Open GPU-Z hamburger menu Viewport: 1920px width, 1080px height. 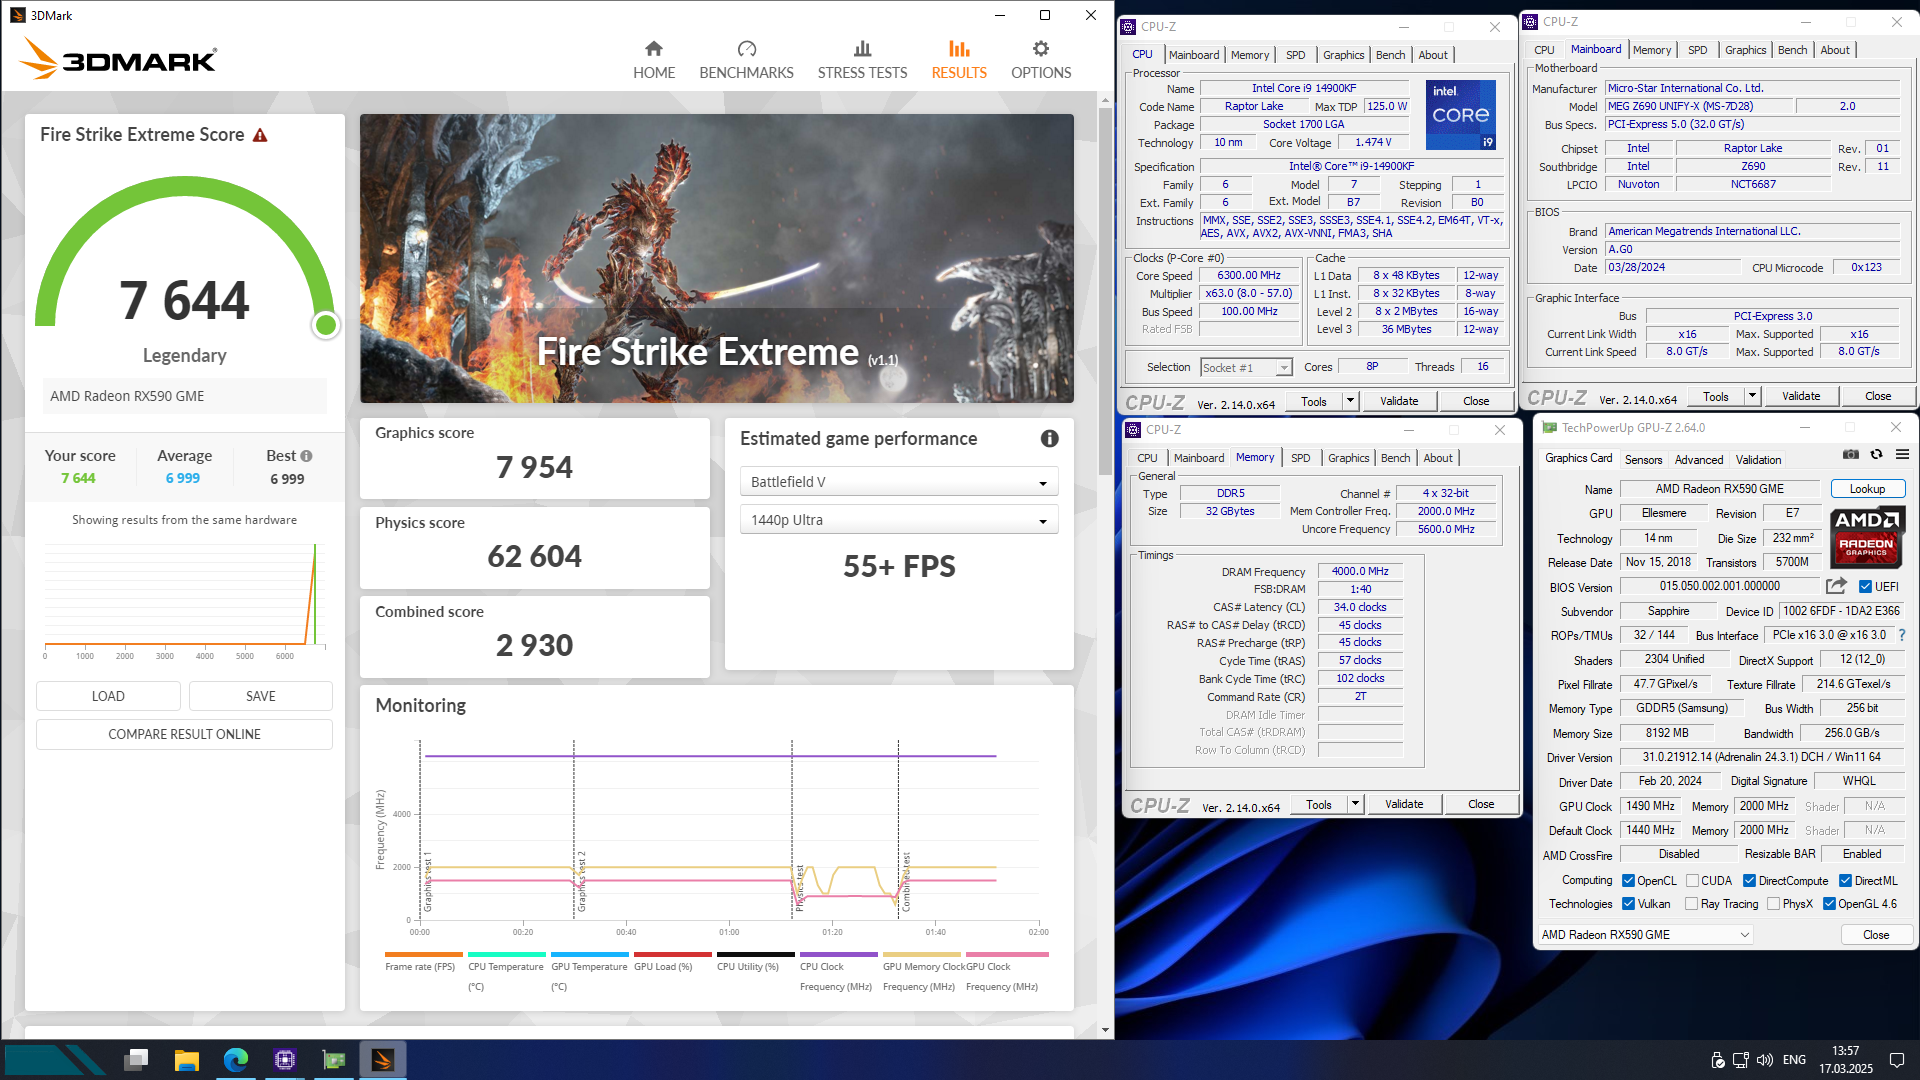(1902, 454)
